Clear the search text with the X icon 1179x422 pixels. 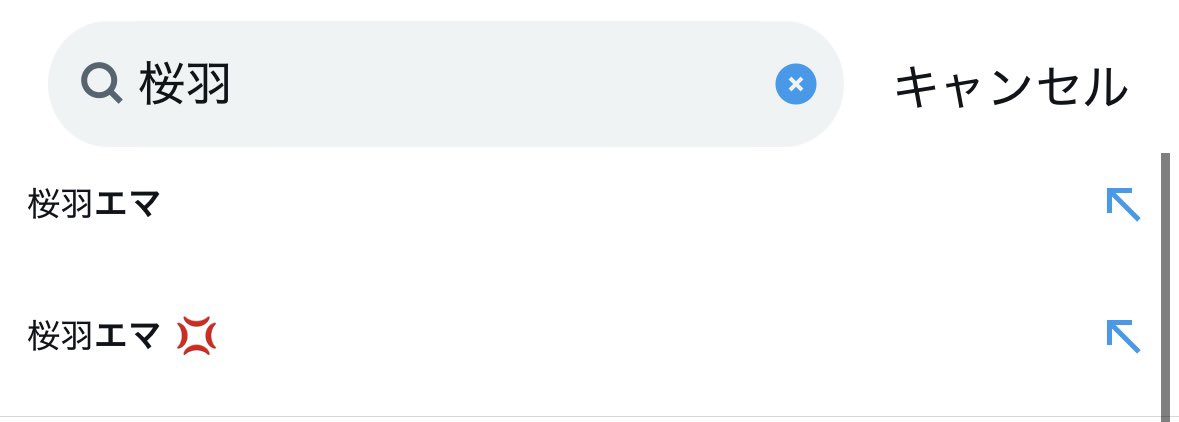point(795,85)
